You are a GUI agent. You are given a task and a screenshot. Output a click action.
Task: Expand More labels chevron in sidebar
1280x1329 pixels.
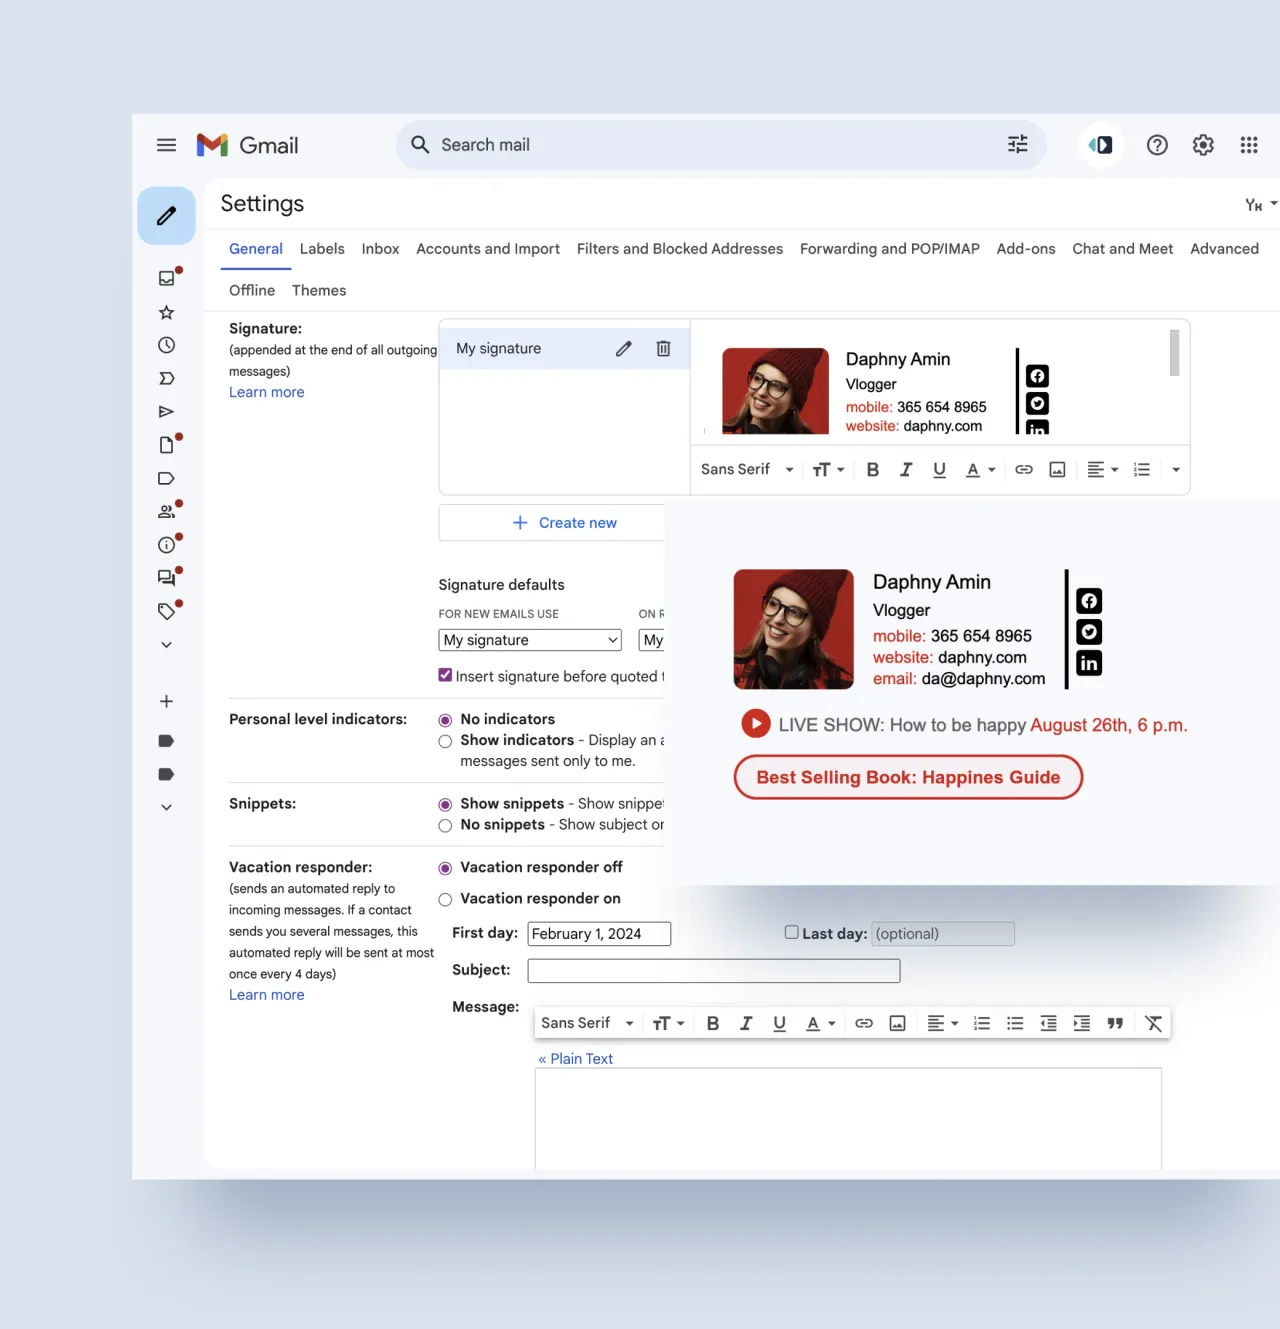(x=166, y=645)
